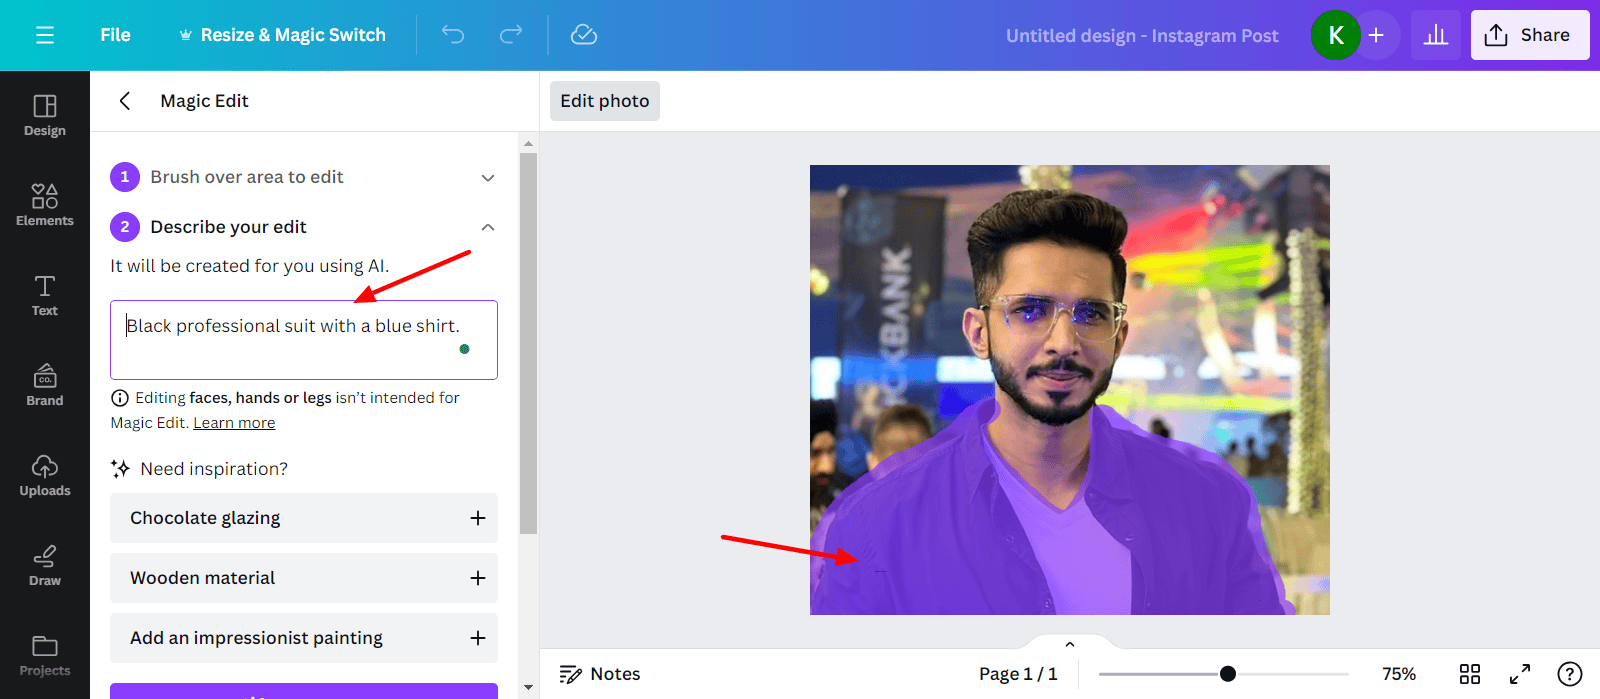Open the Uploads sidebar panel

pos(45,475)
